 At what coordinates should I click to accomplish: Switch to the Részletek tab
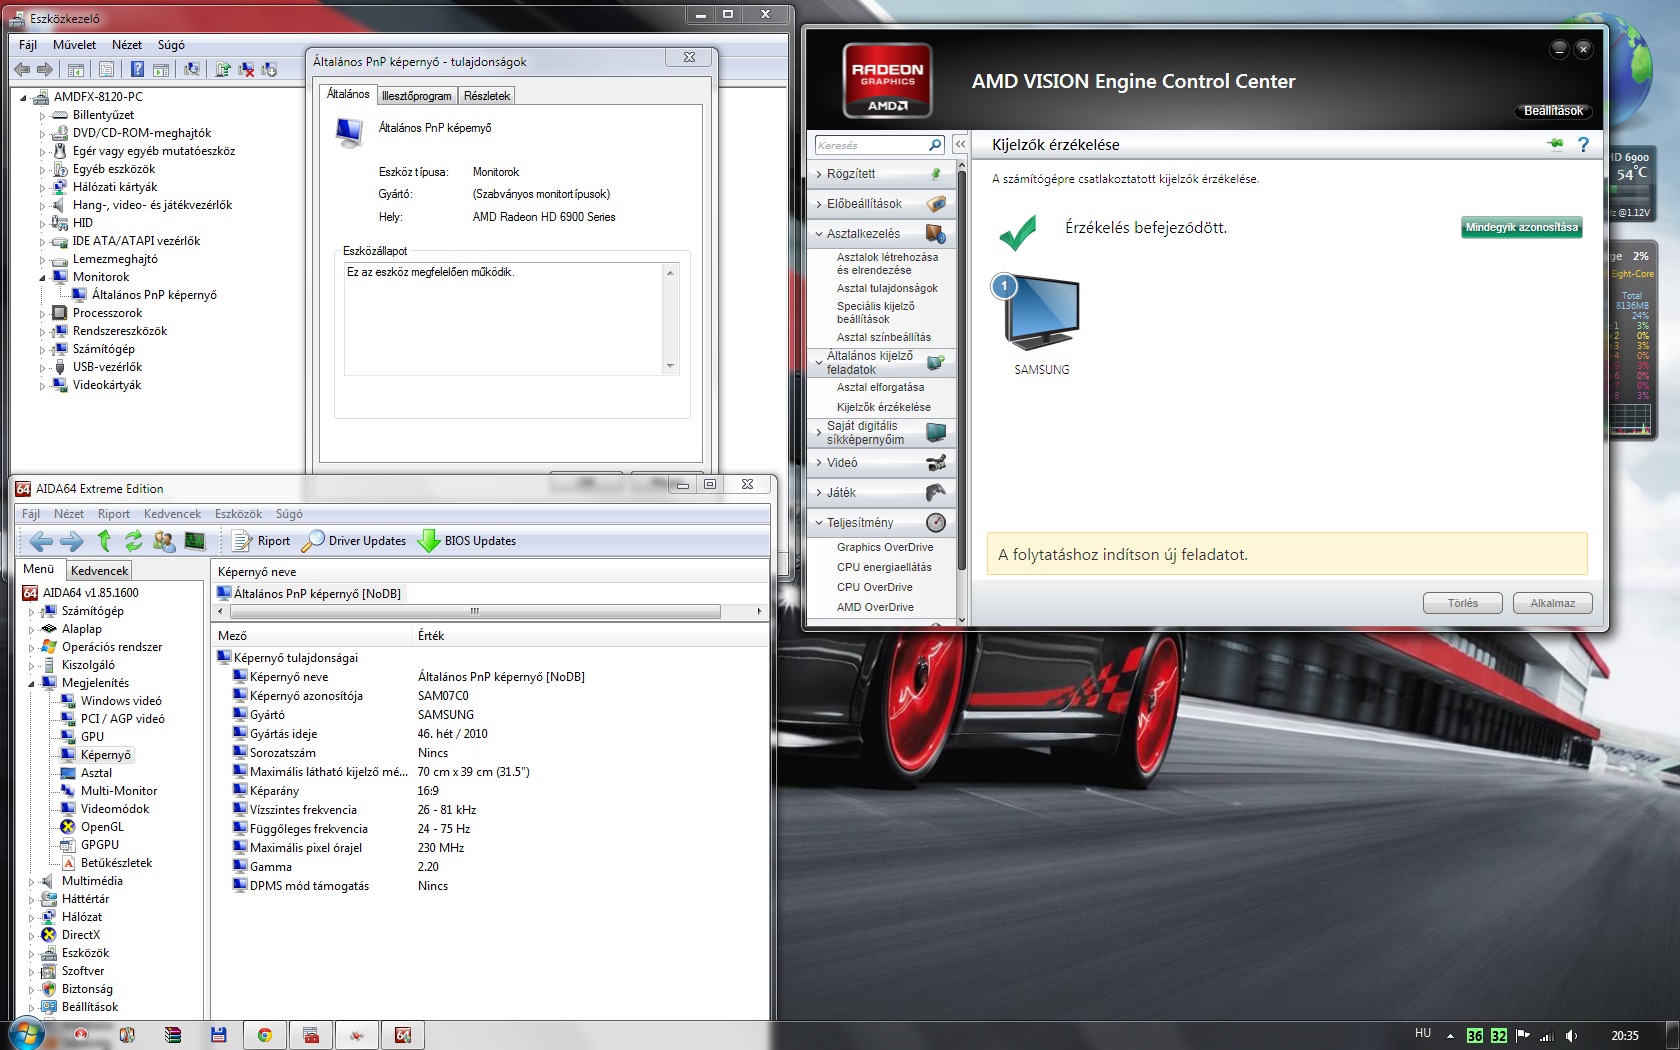[487, 96]
